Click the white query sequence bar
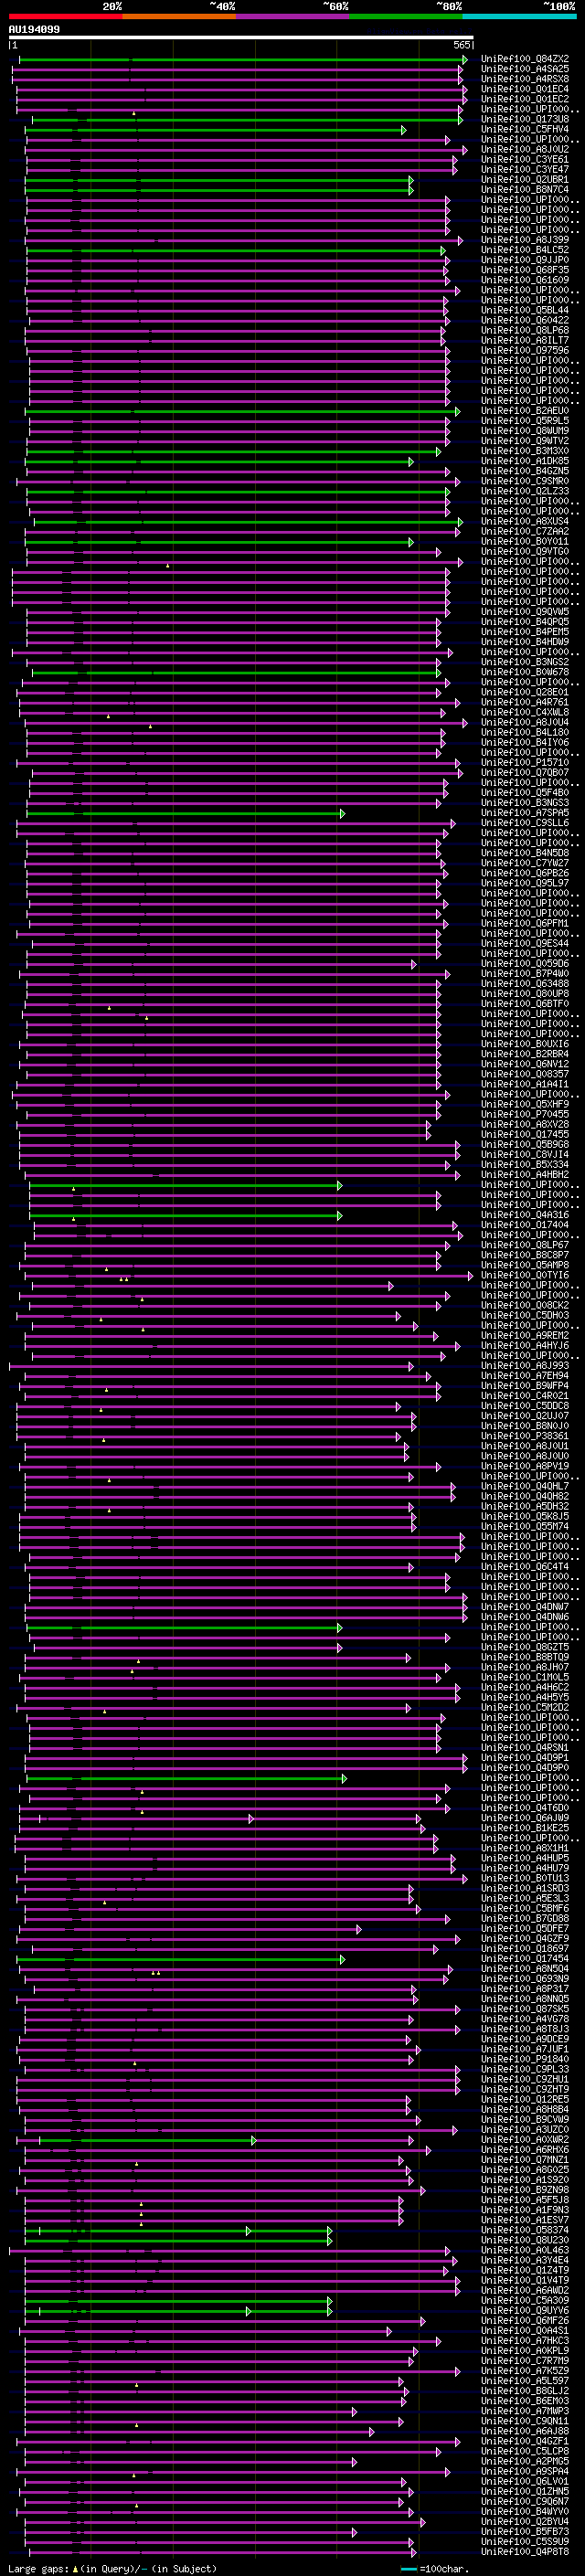 (241, 37)
